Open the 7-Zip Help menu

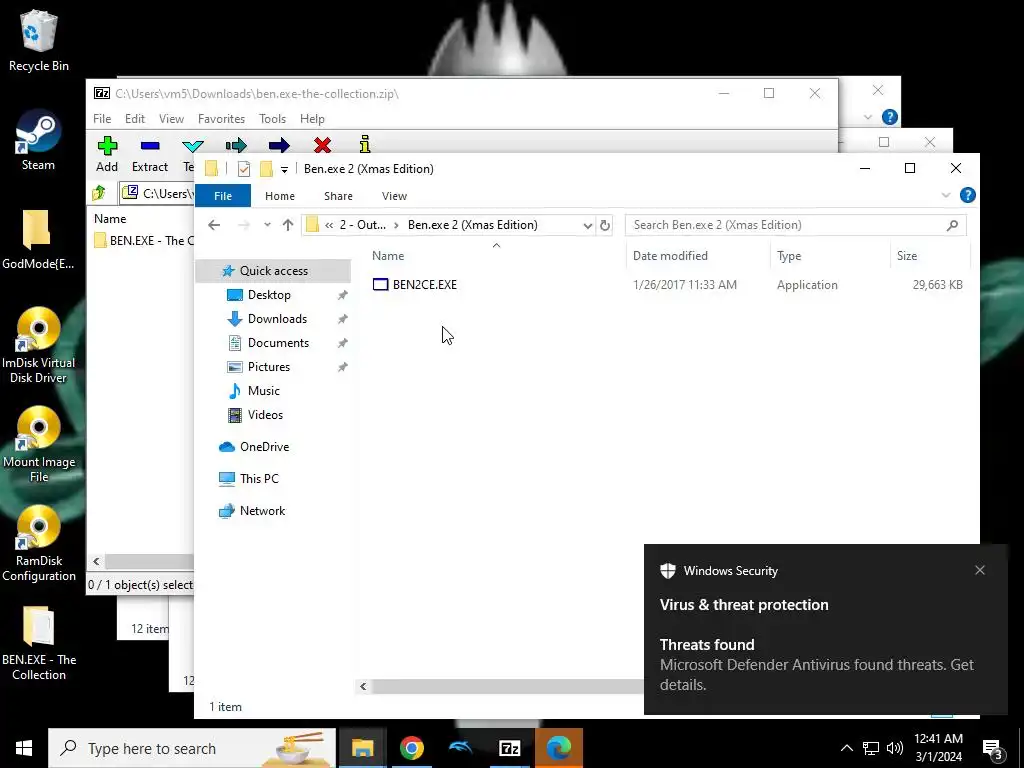312,119
